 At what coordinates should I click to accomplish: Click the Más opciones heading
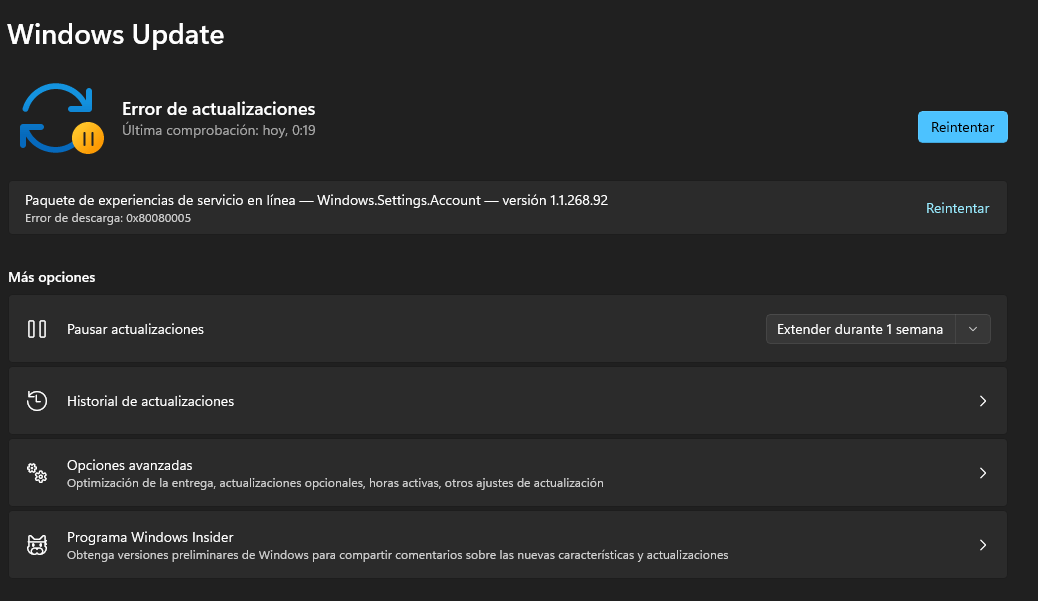(x=52, y=277)
